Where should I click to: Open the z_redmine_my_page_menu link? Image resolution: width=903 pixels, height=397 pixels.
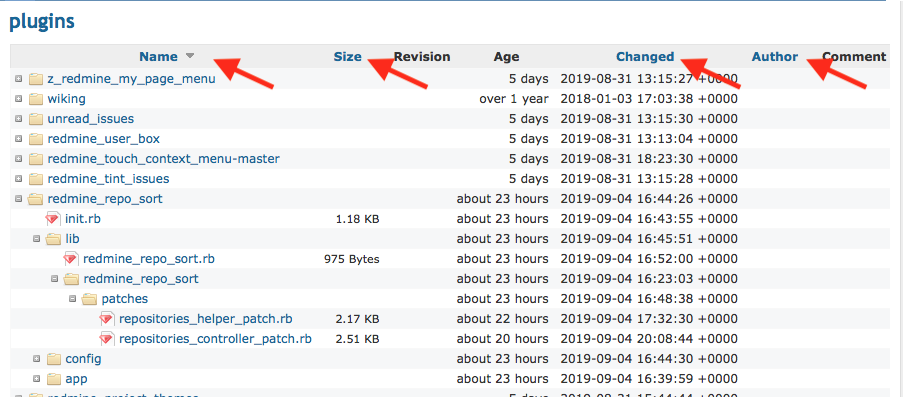tap(131, 79)
